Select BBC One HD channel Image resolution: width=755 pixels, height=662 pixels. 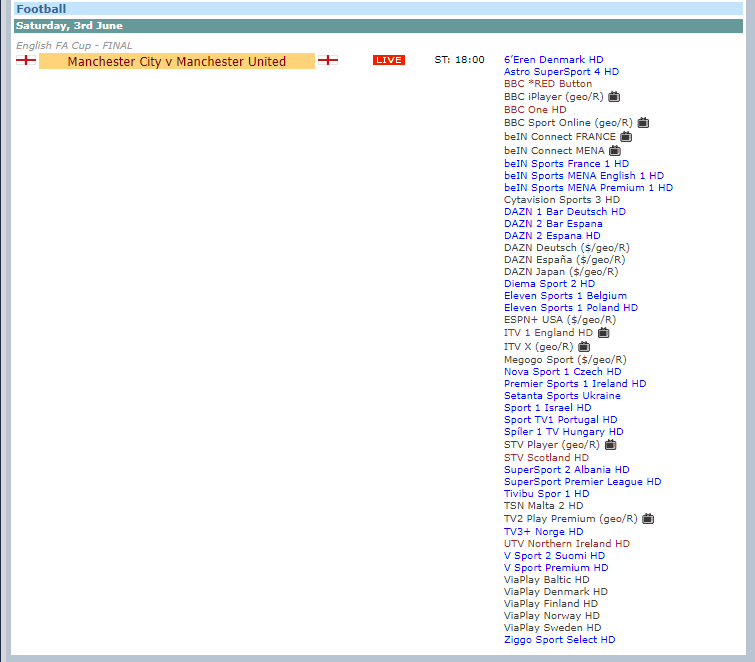click(535, 110)
